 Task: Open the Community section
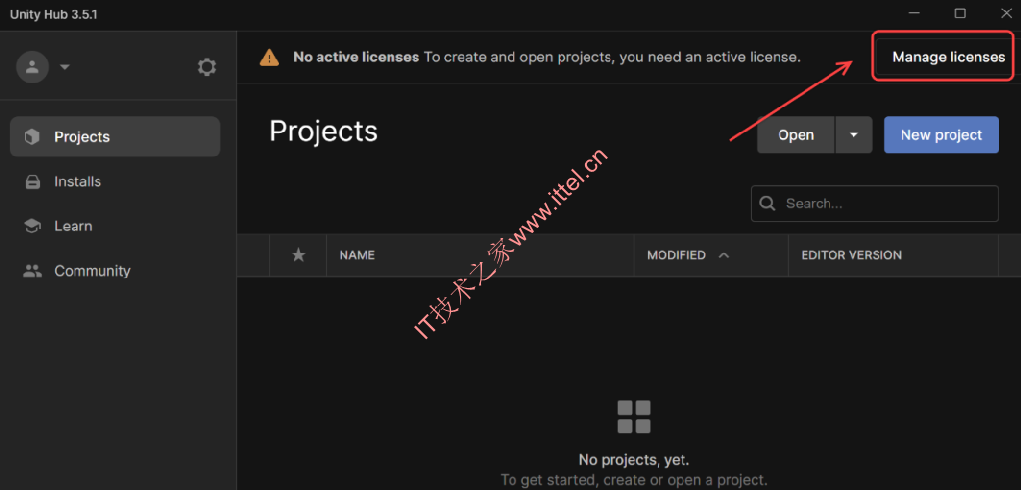click(115, 271)
